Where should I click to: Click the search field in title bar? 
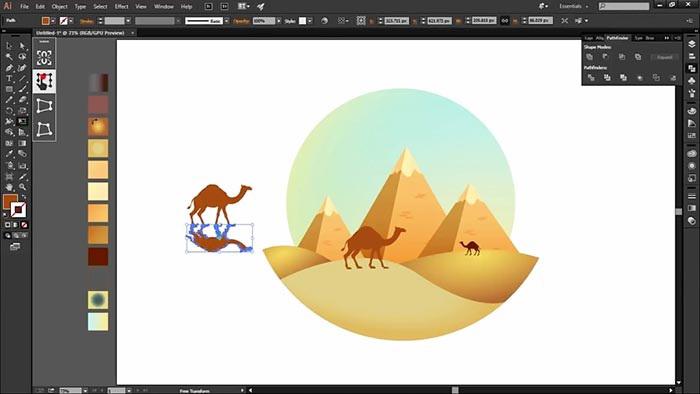point(624,6)
